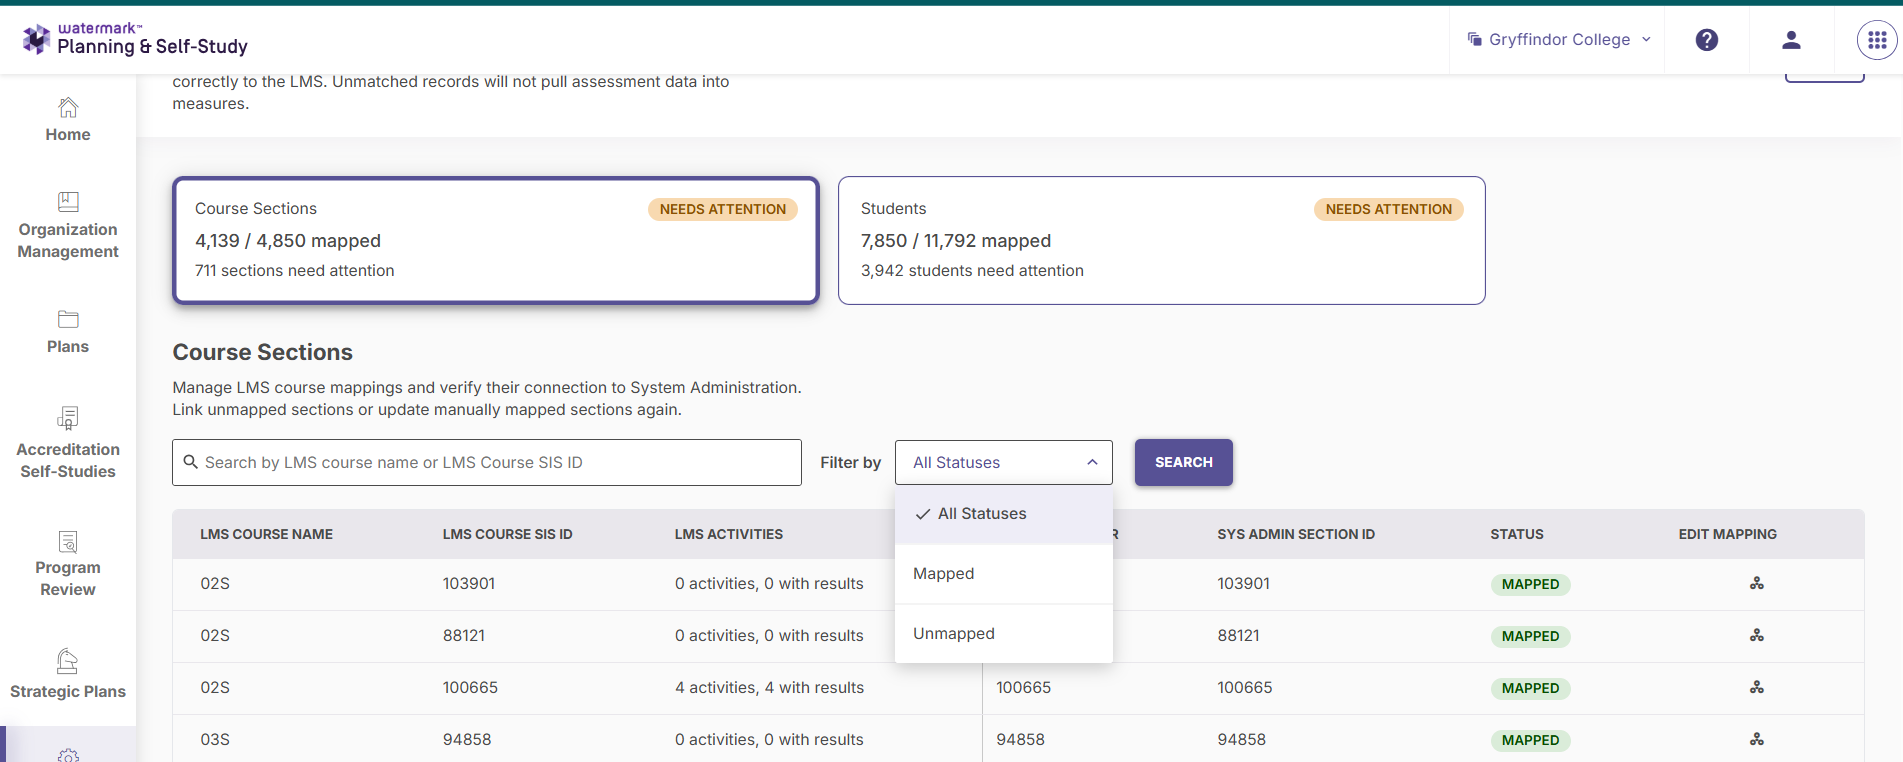Click the Watermark Planning & Self-Study logo
1903x762 pixels.
134,39
